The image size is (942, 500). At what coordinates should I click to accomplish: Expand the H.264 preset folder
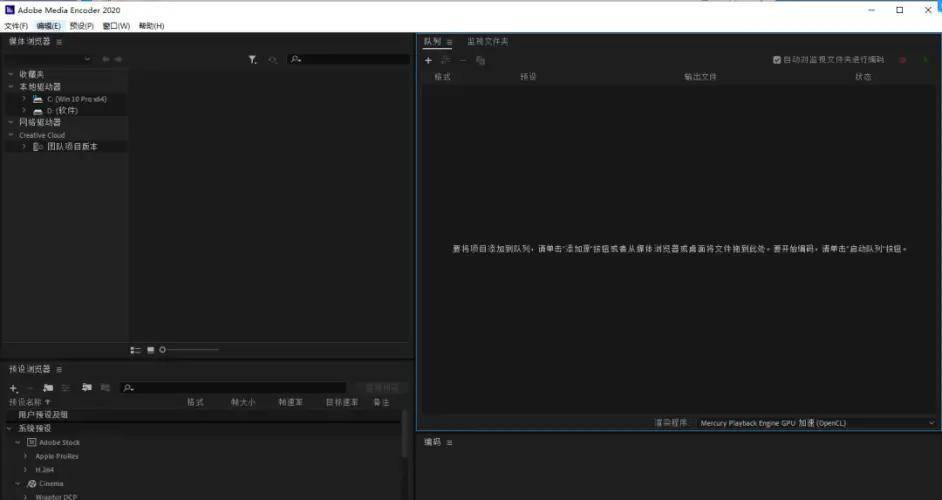point(25,470)
